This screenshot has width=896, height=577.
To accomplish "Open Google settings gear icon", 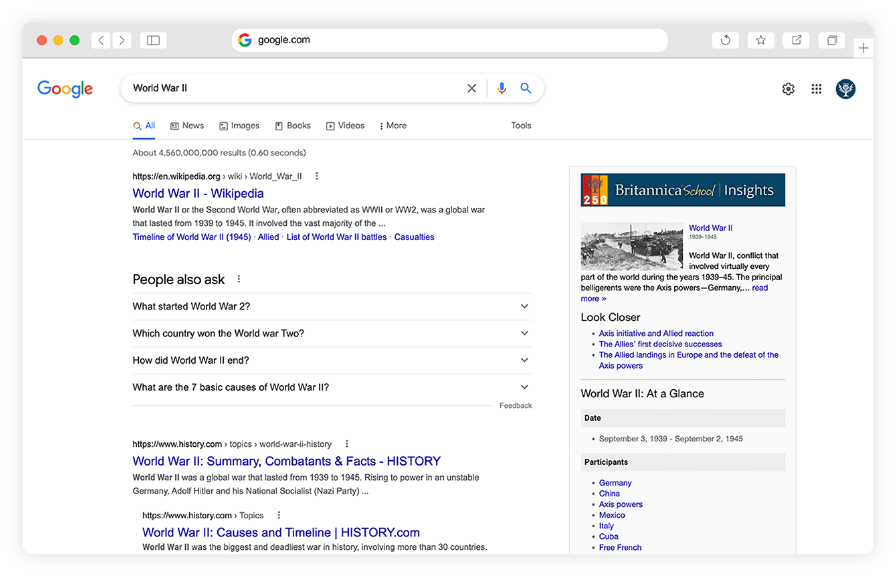I will (788, 89).
